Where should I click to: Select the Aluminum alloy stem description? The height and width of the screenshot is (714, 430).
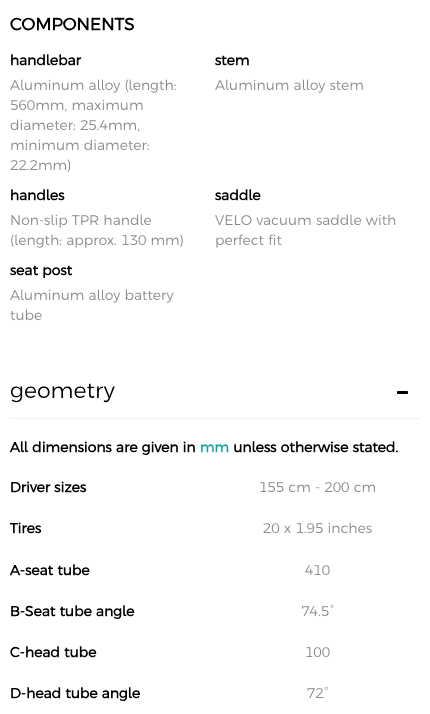289,85
